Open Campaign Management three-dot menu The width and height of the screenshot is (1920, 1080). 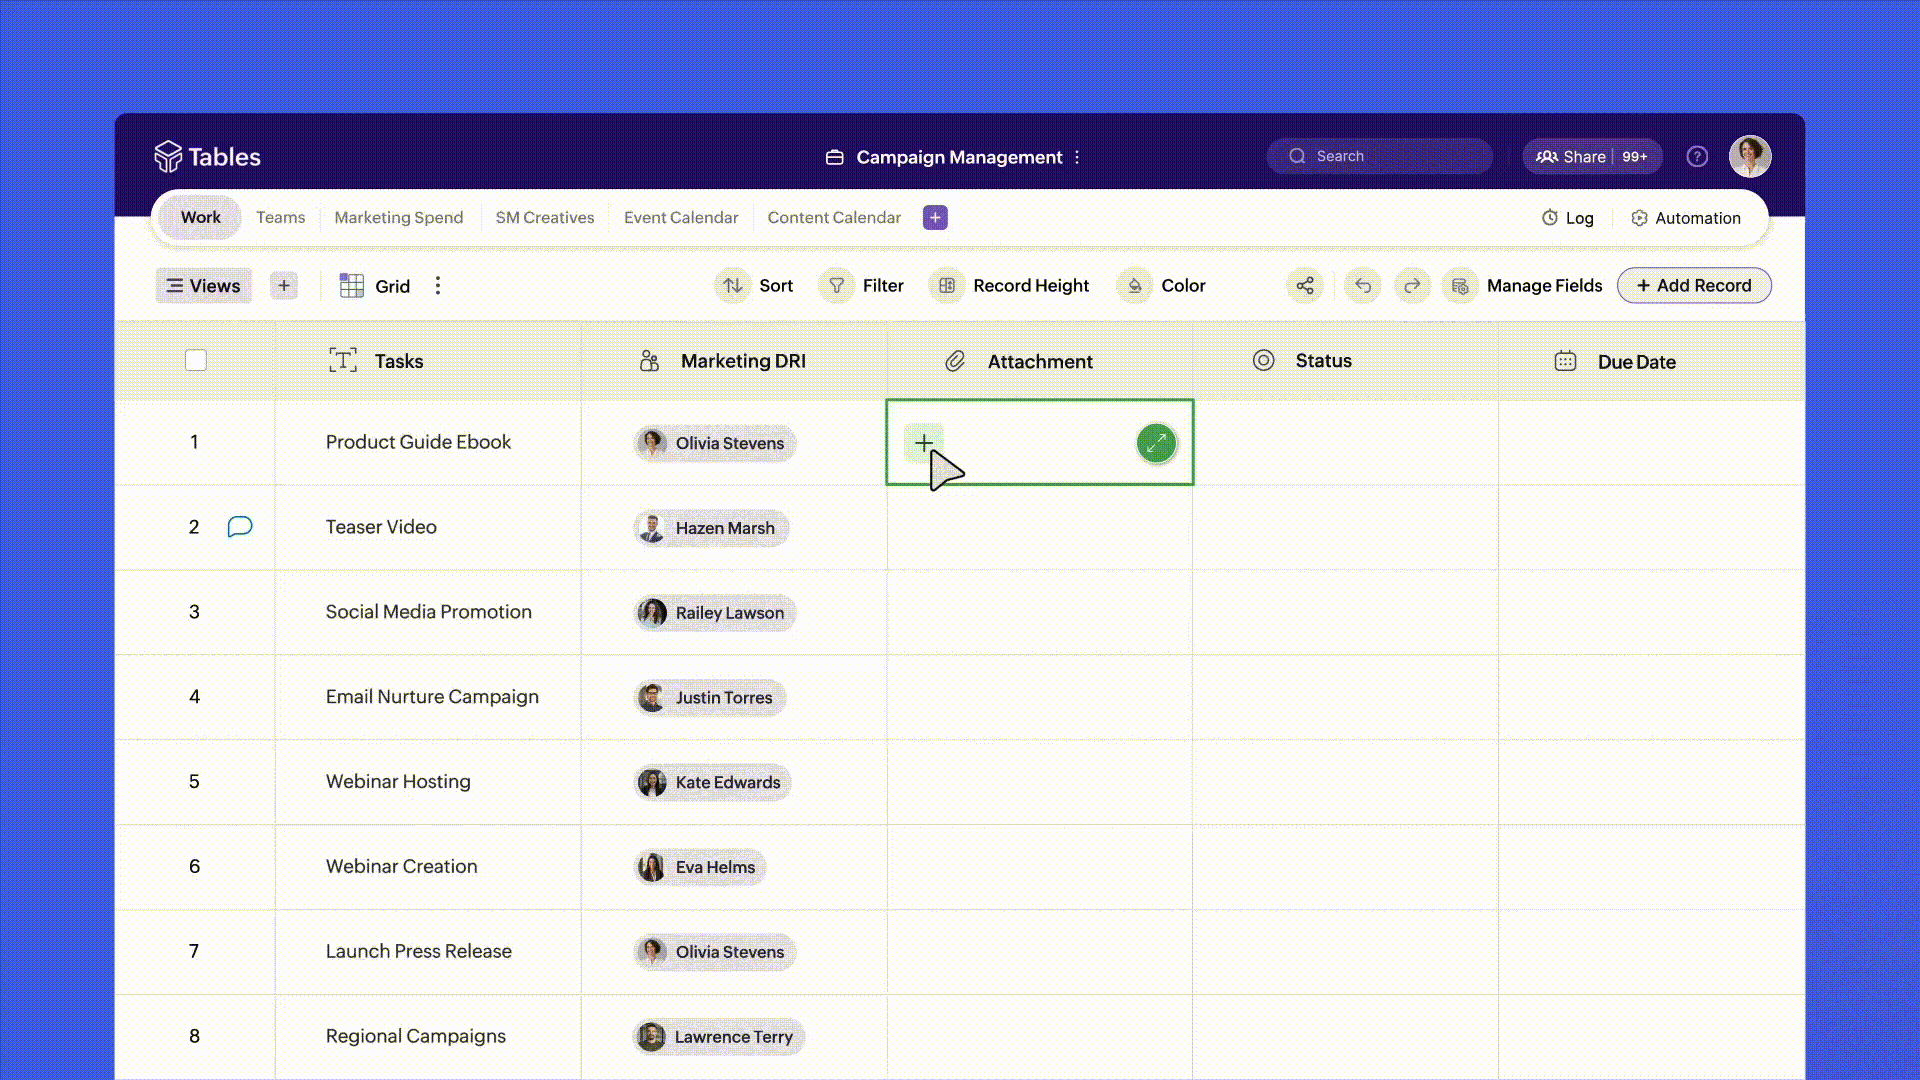coord(1077,158)
